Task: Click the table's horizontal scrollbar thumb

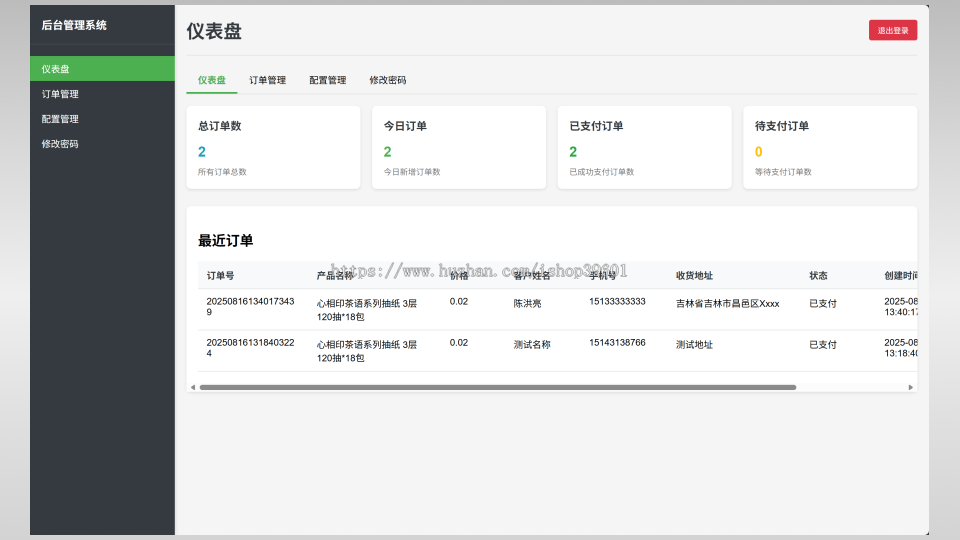Action: [498, 388]
